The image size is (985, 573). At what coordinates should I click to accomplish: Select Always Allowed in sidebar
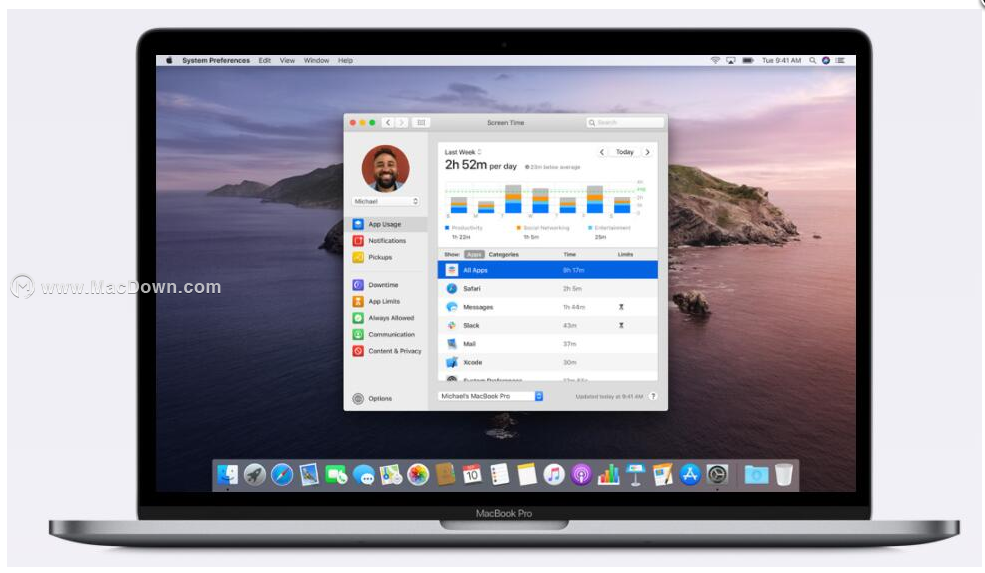point(385,318)
